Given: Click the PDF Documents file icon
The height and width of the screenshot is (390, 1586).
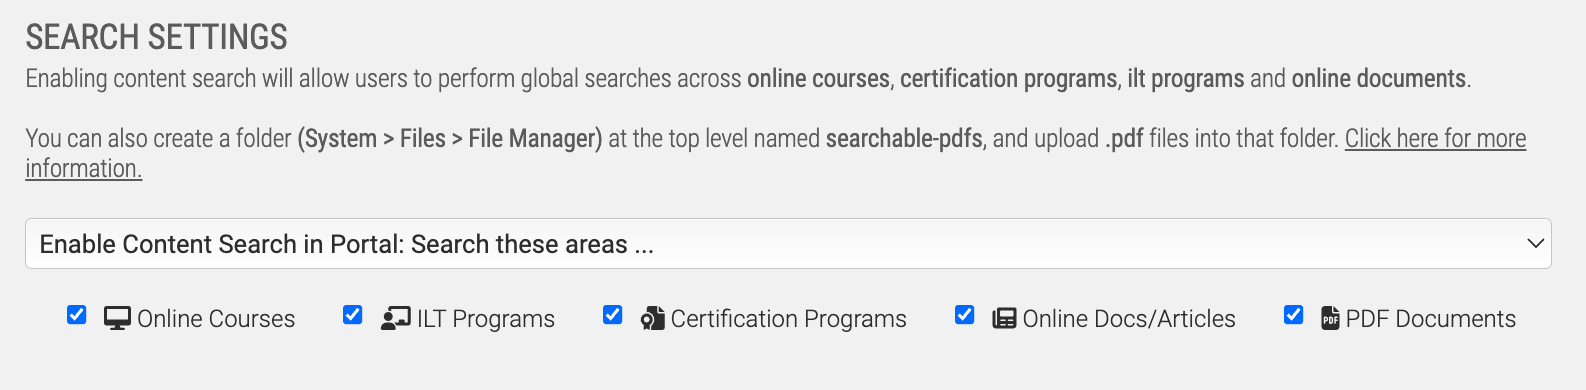Looking at the screenshot, I should pos(1330,319).
